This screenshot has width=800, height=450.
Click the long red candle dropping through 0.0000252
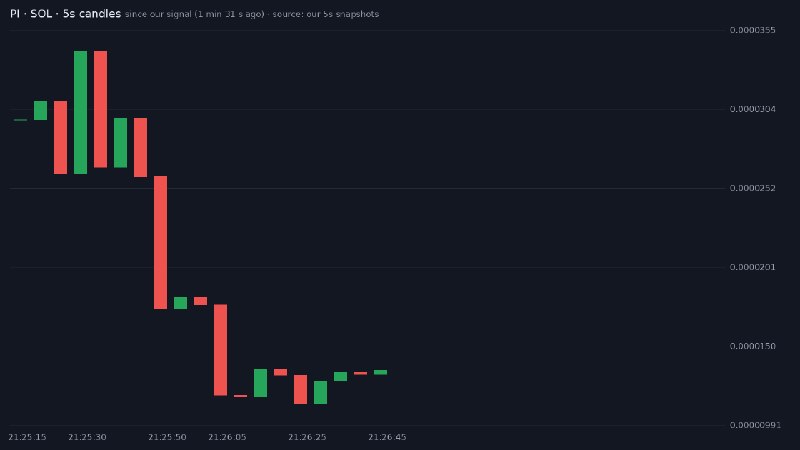[160, 242]
